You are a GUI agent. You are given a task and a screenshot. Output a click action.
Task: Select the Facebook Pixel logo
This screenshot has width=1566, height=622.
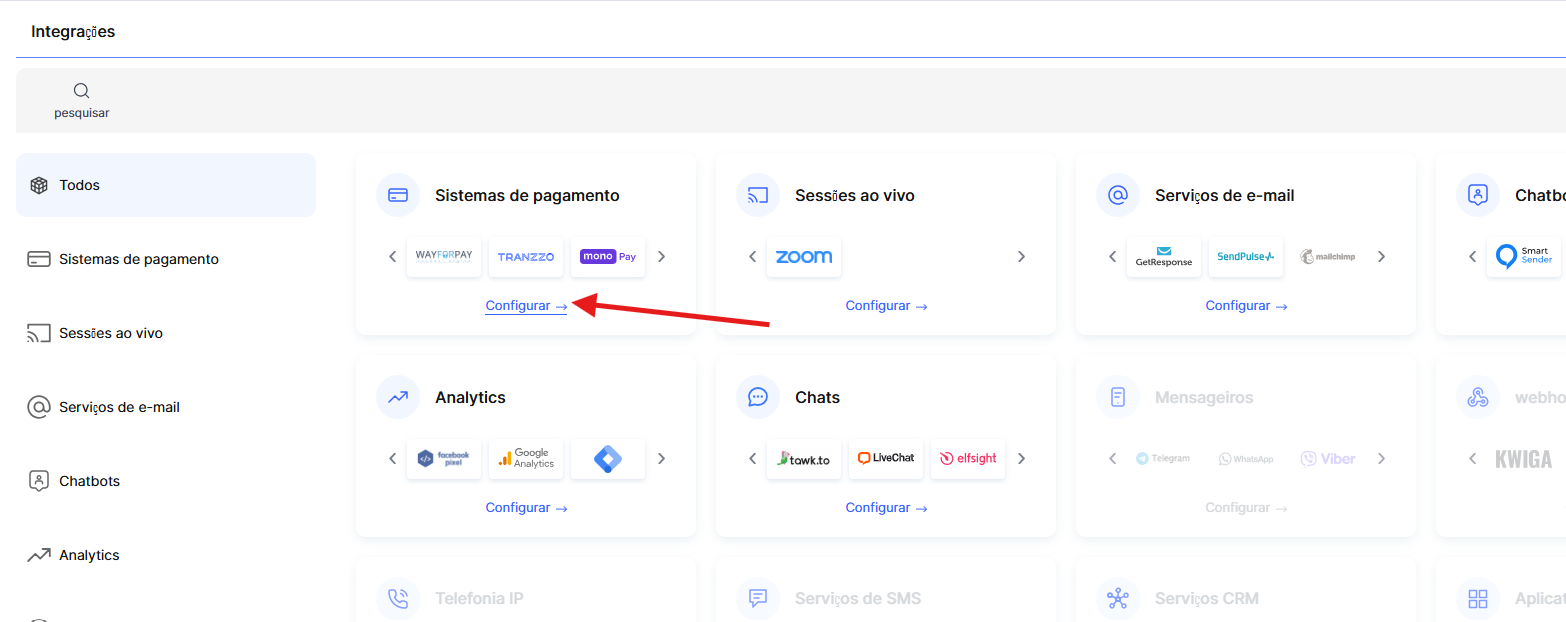point(444,459)
